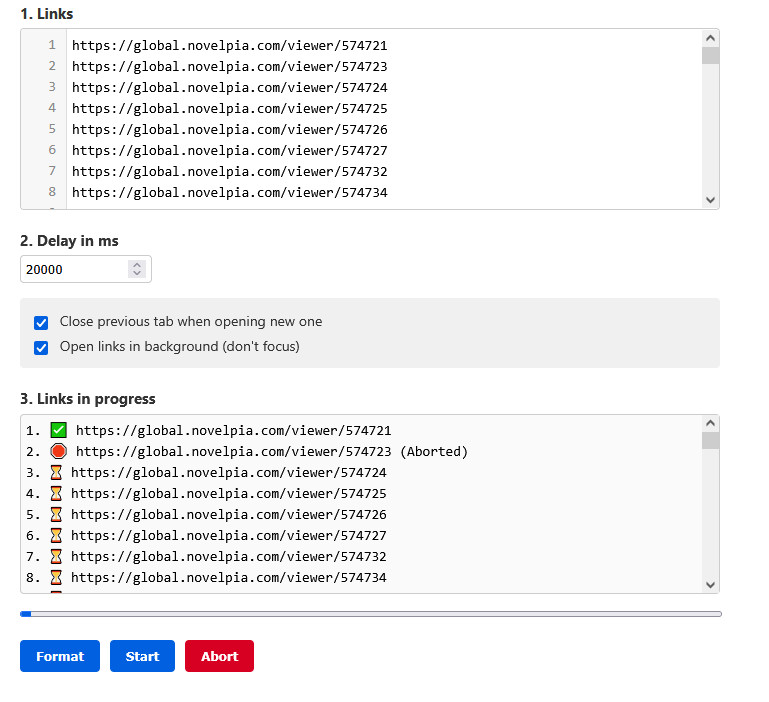Screen dimensions: 769x702
Task: Click the hourglass icon beside link 574725
Action: [x=56, y=493]
